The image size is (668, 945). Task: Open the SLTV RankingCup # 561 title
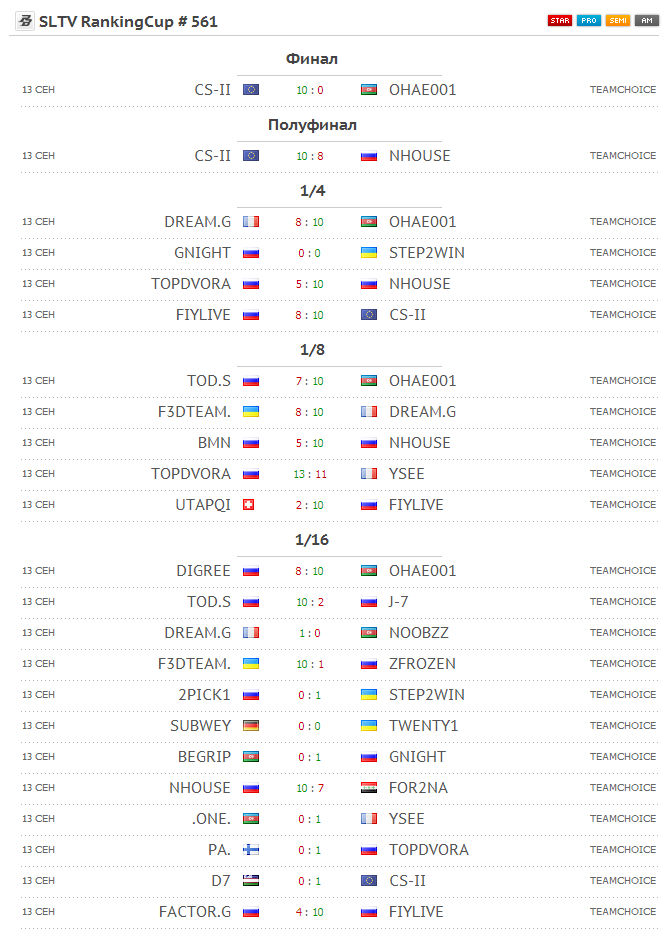pos(128,21)
